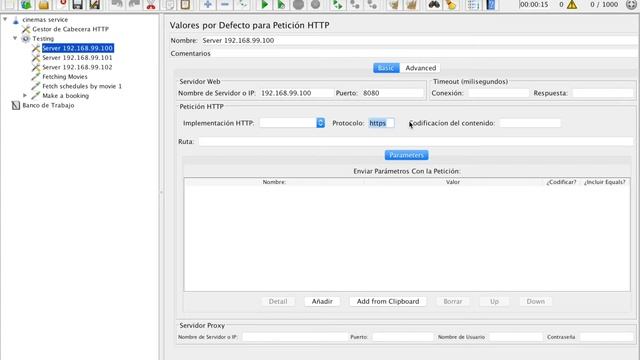Click the New test plan icon
640x360 pixels.
(9, 4)
